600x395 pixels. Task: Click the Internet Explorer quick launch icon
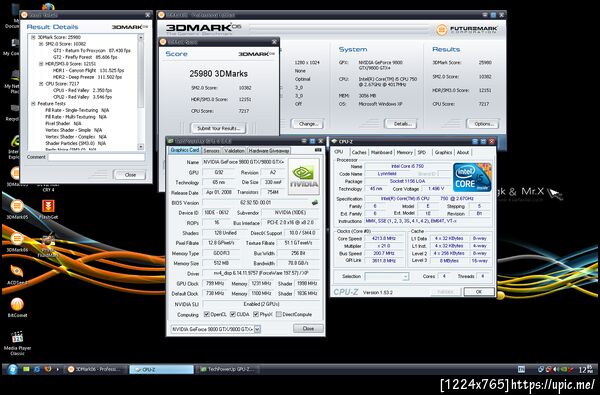tap(37, 369)
